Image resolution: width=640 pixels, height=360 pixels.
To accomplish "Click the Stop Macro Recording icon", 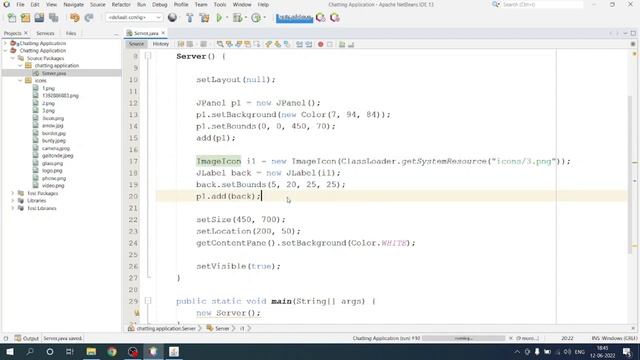I will pyautogui.click(x=330, y=44).
